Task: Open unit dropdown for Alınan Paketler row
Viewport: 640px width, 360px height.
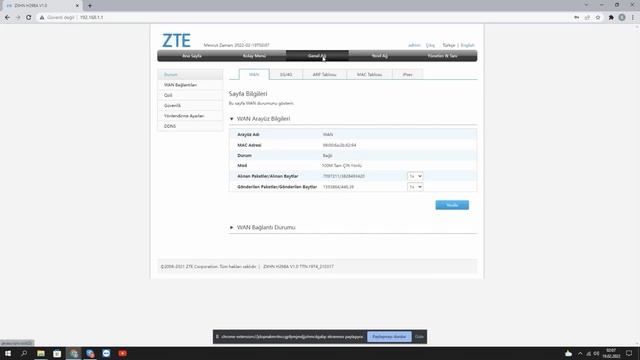Action: [415, 176]
